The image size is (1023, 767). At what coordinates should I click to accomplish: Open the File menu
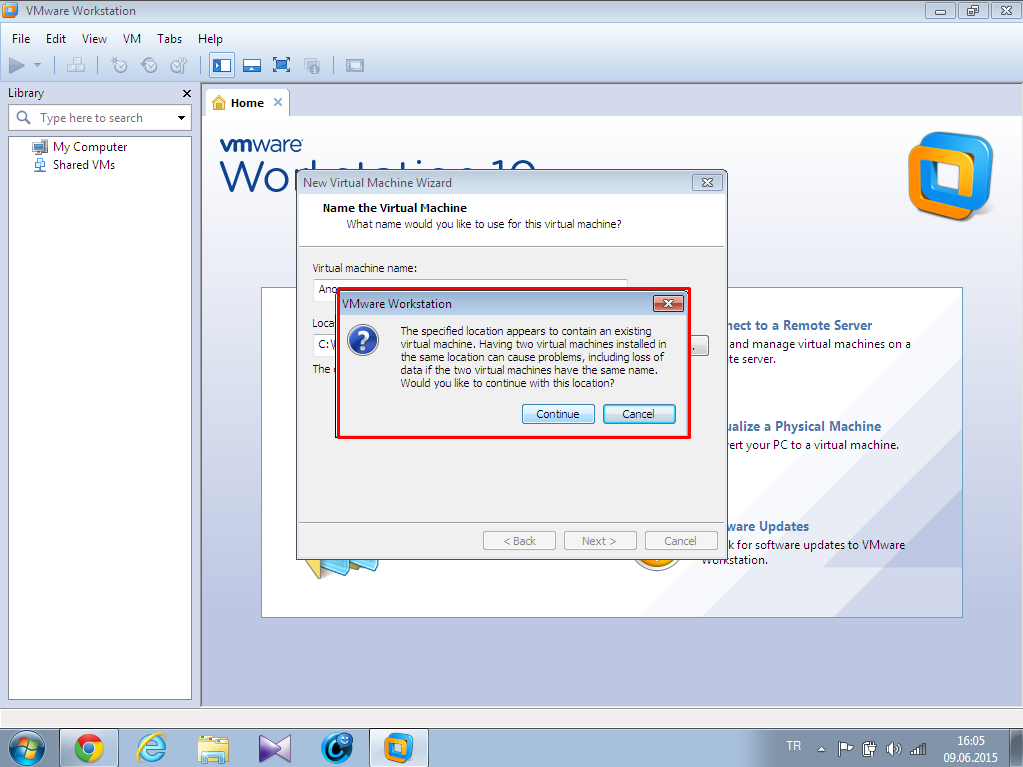[x=21, y=38]
